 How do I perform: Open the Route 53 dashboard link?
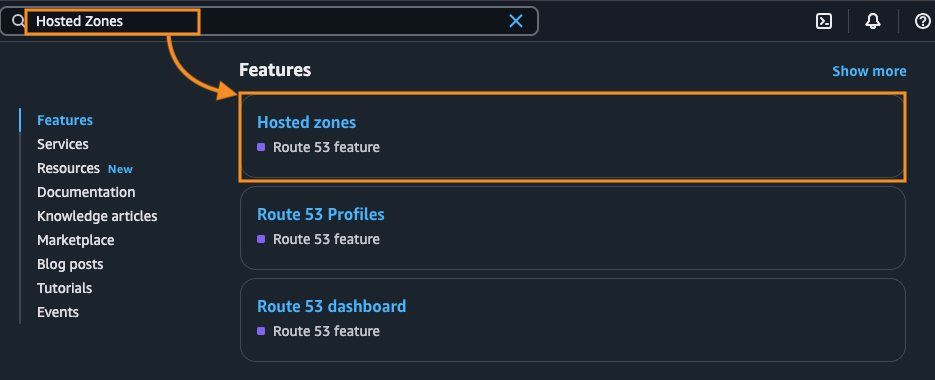pyautogui.click(x=332, y=306)
